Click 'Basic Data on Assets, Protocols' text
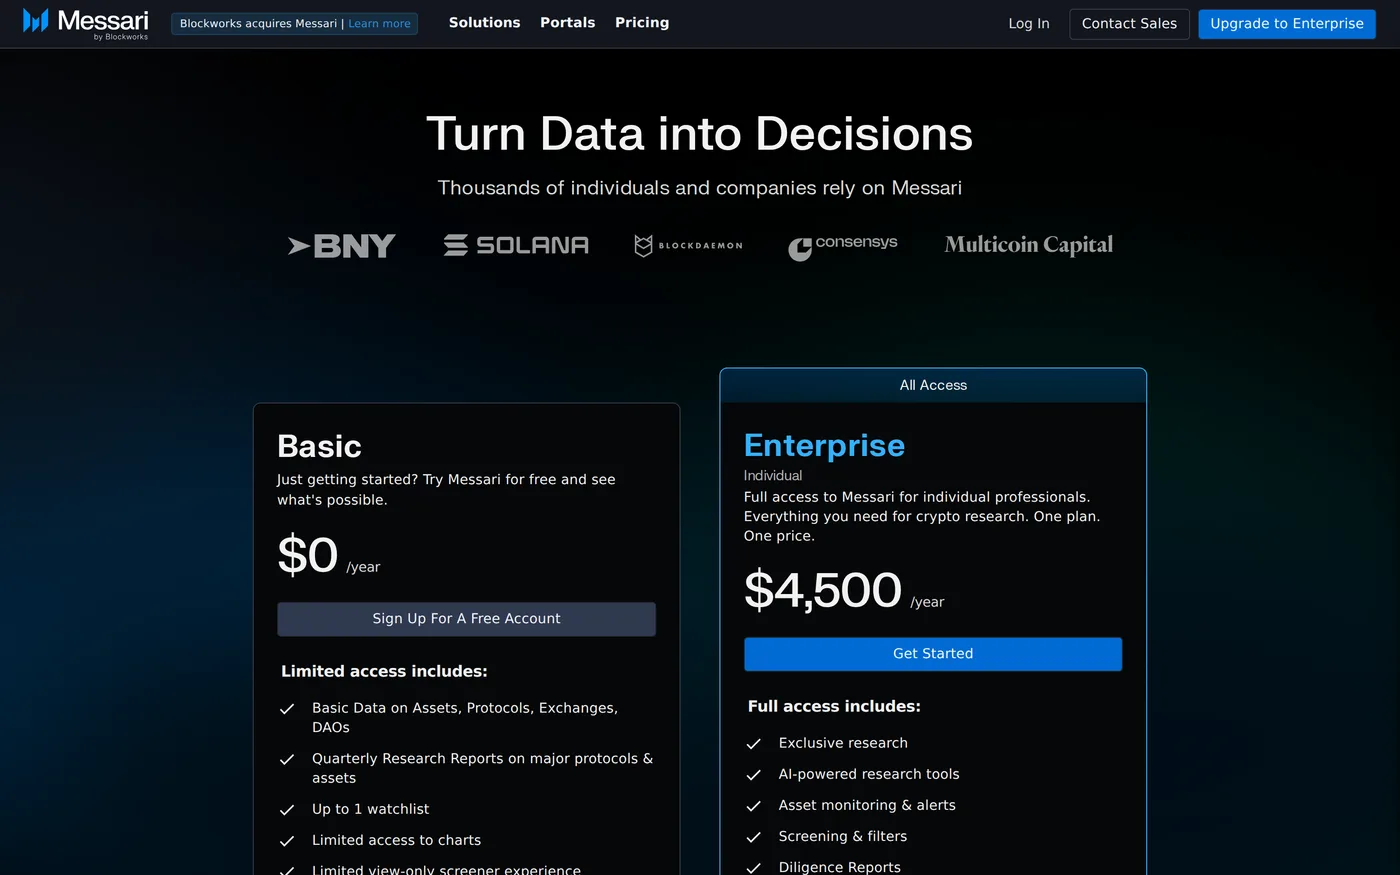The width and height of the screenshot is (1400, 875). 465,718
